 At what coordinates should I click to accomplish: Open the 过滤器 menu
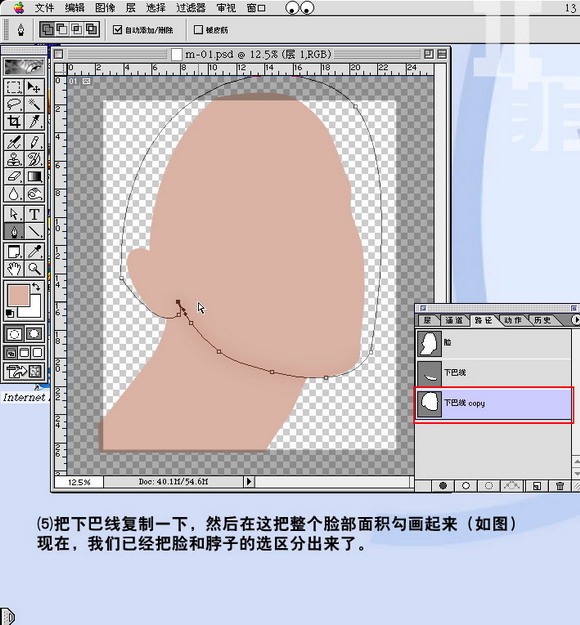point(191,8)
